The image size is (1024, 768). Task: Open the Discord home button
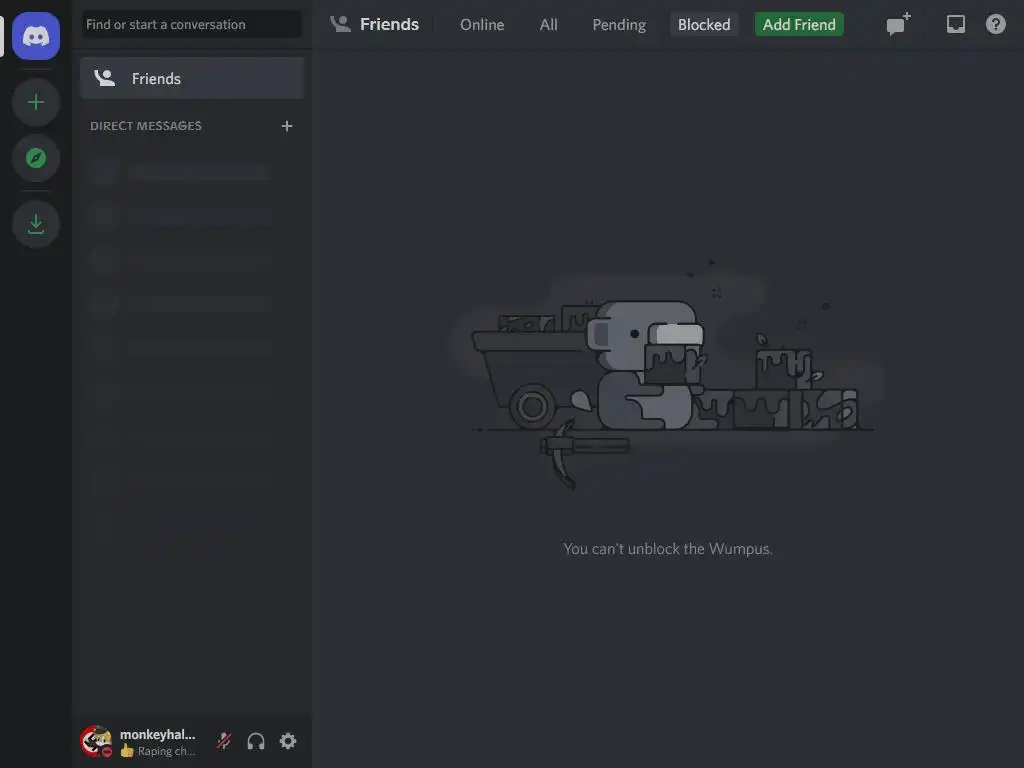click(x=36, y=36)
